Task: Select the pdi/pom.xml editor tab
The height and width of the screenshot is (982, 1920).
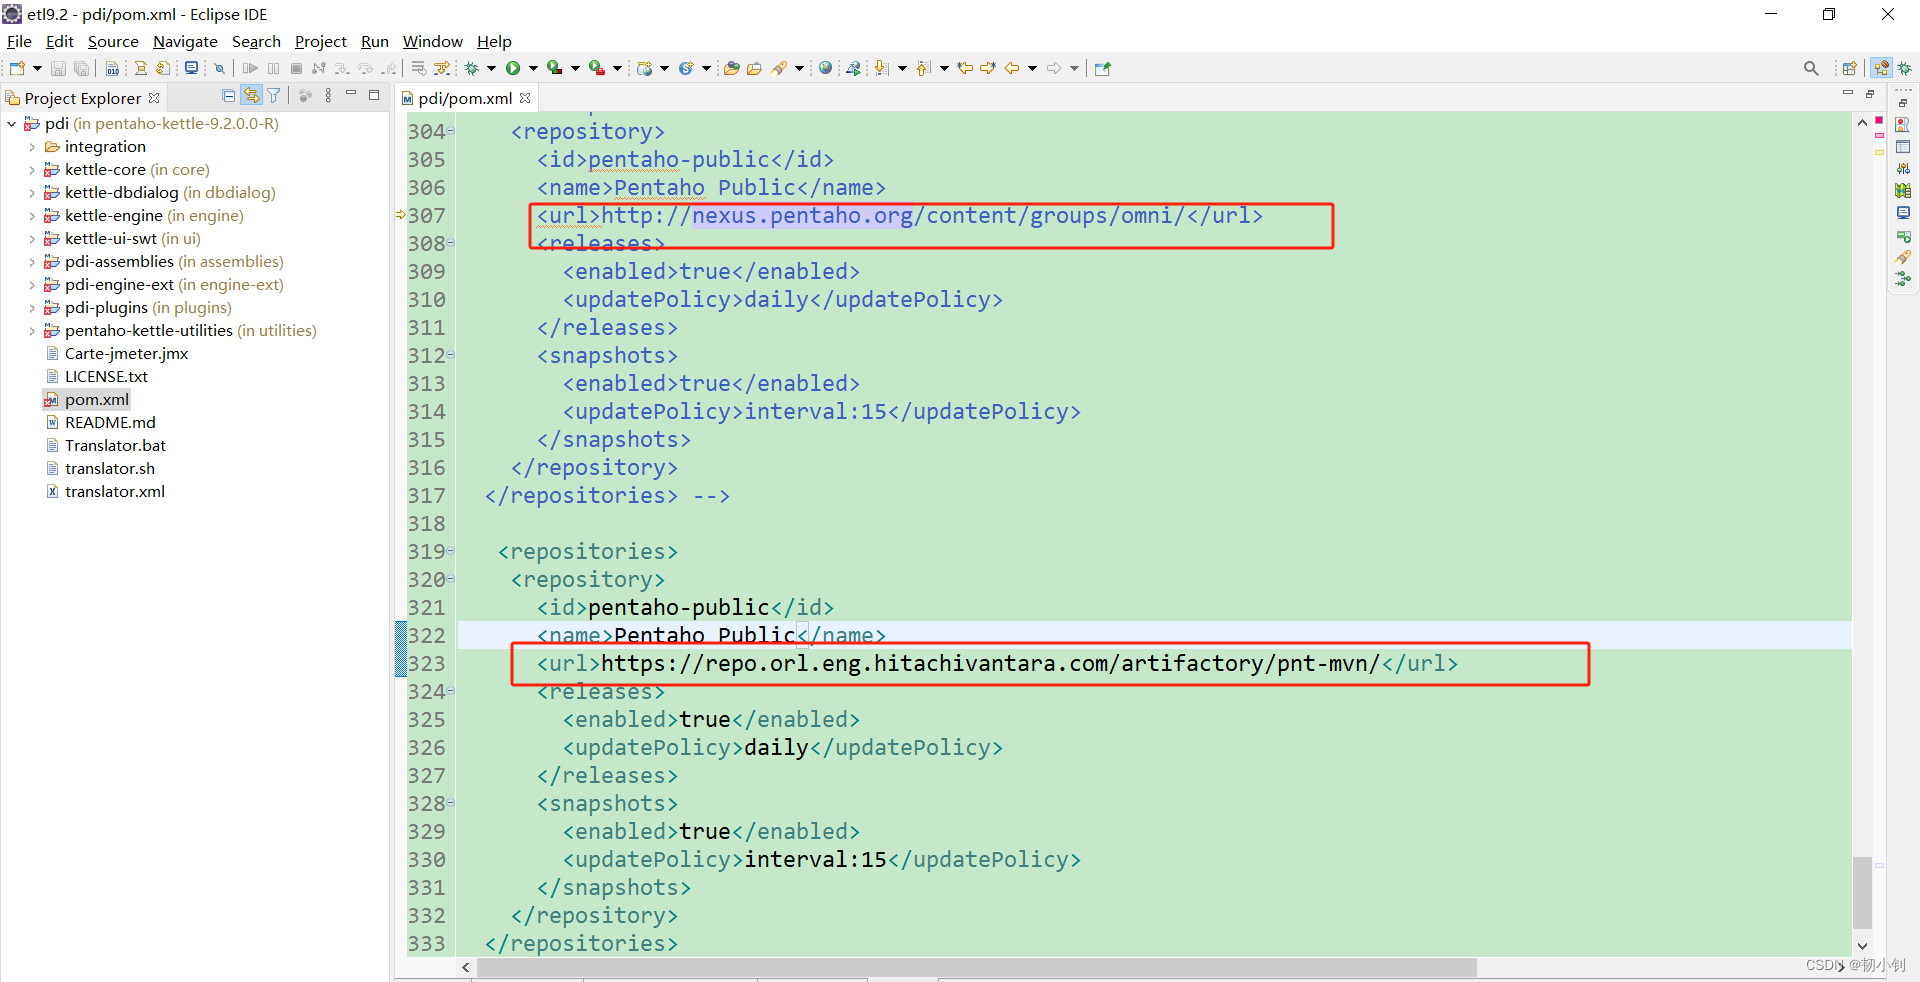Action: click(x=465, y=98)
